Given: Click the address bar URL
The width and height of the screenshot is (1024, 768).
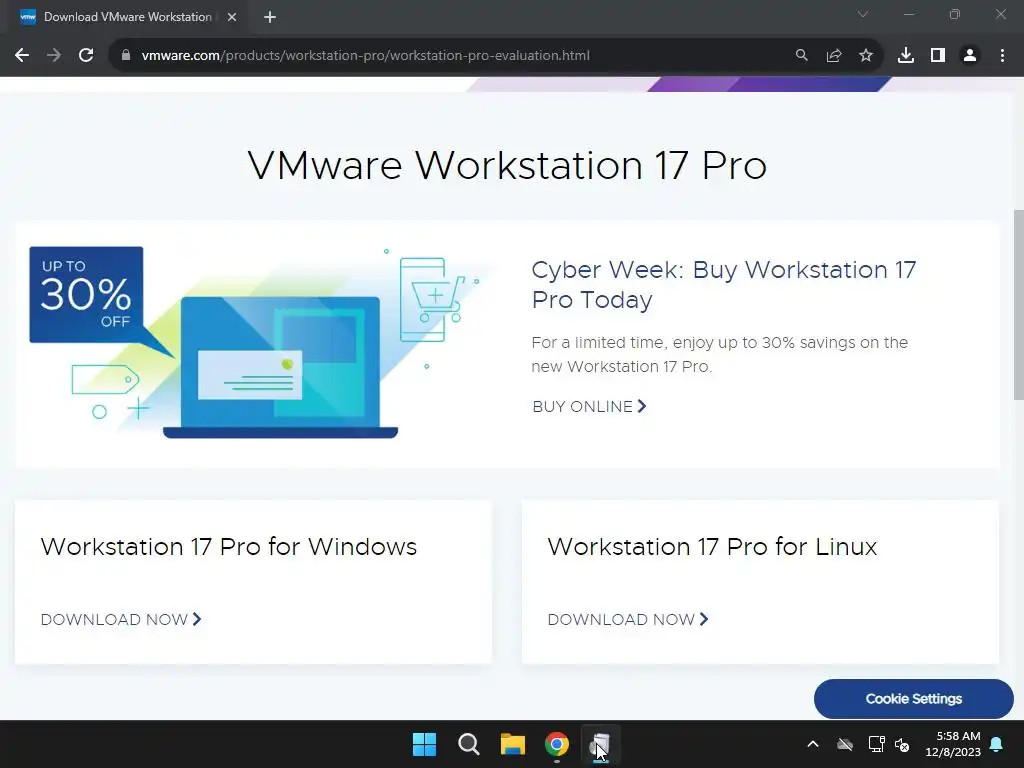Looking at the screenshot, I should [366, 56].
